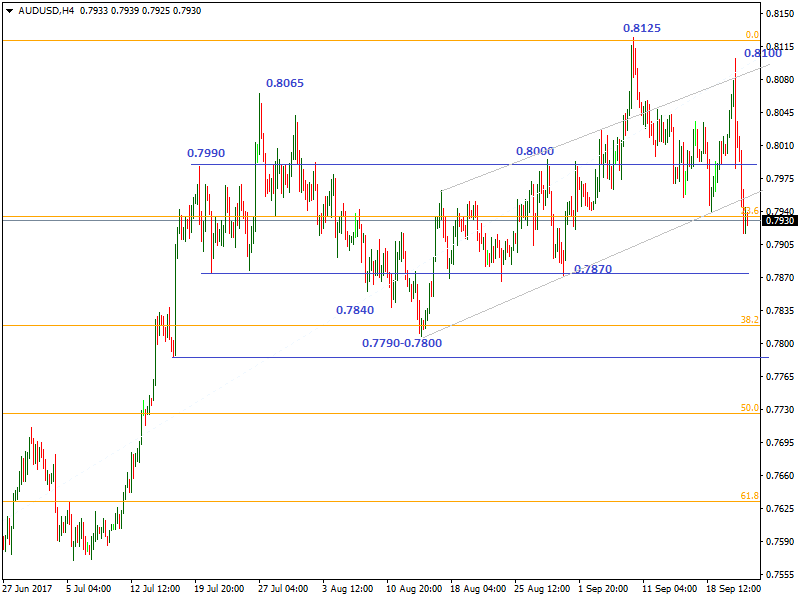Select the 0.8065 high price label
This screenshot has width=800, height=600.
pos(285,84)
